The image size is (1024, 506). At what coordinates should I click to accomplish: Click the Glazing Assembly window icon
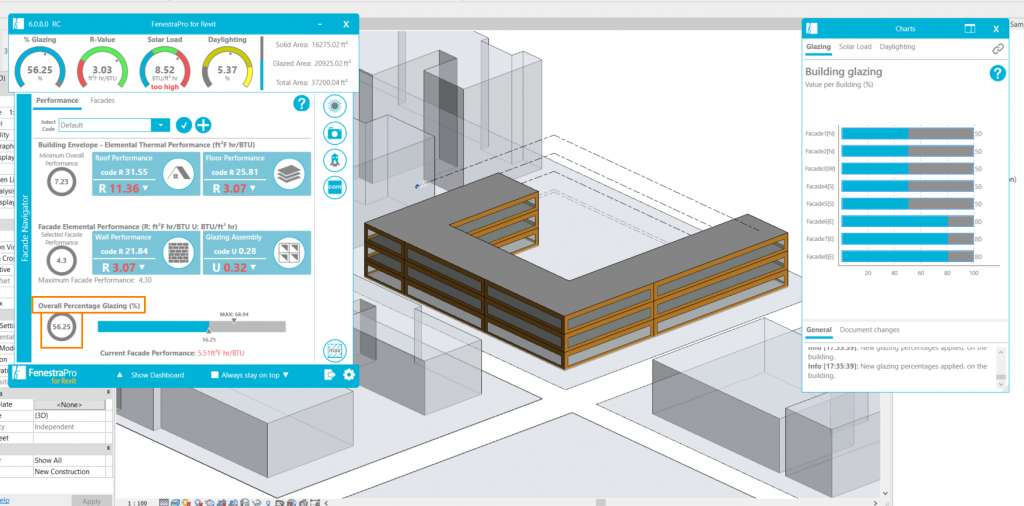(287, 253)
